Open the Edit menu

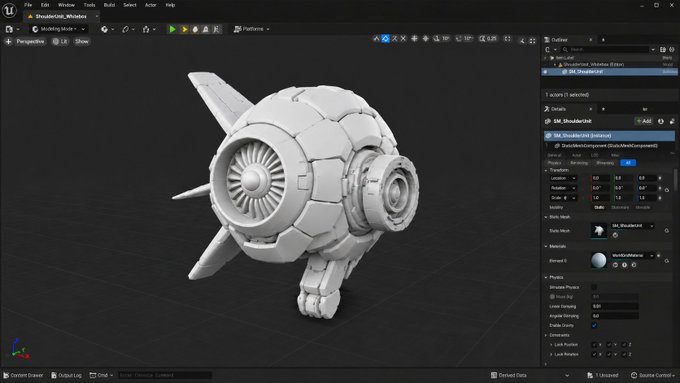pos(45,5)
